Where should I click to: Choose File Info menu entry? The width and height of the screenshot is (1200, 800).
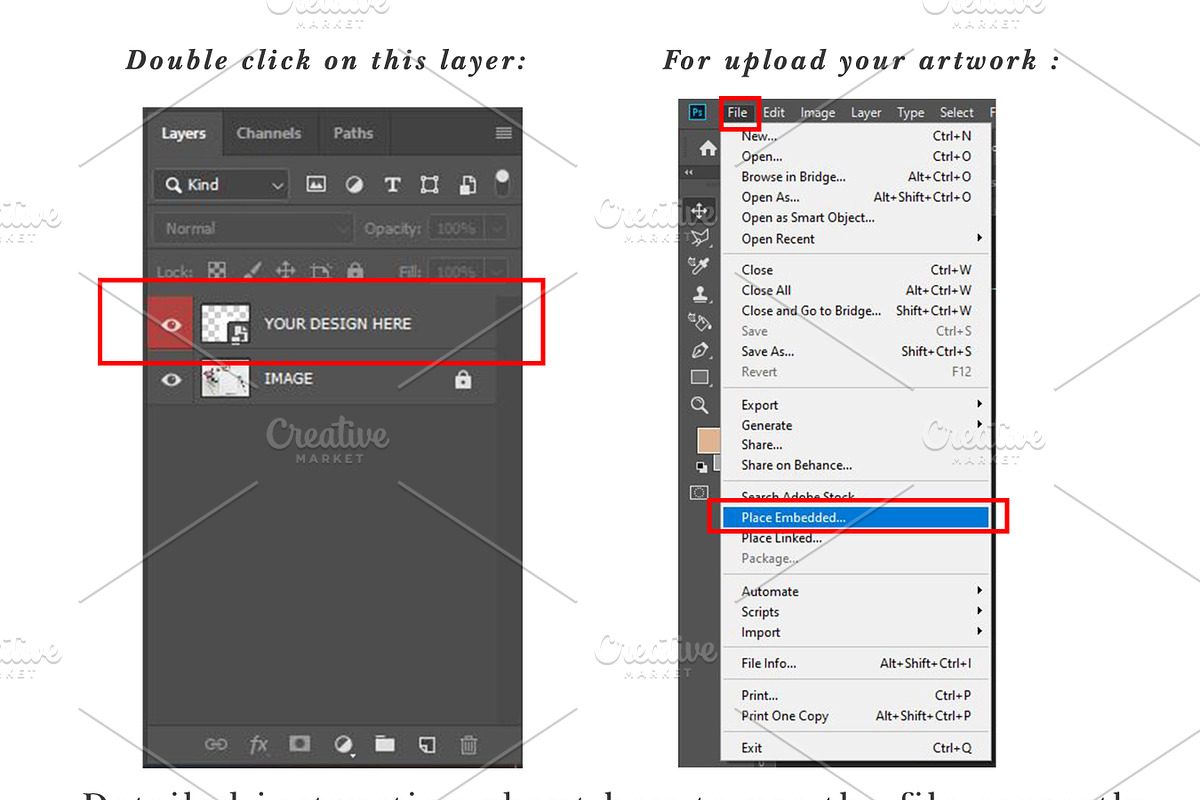[x=855, y=663]
